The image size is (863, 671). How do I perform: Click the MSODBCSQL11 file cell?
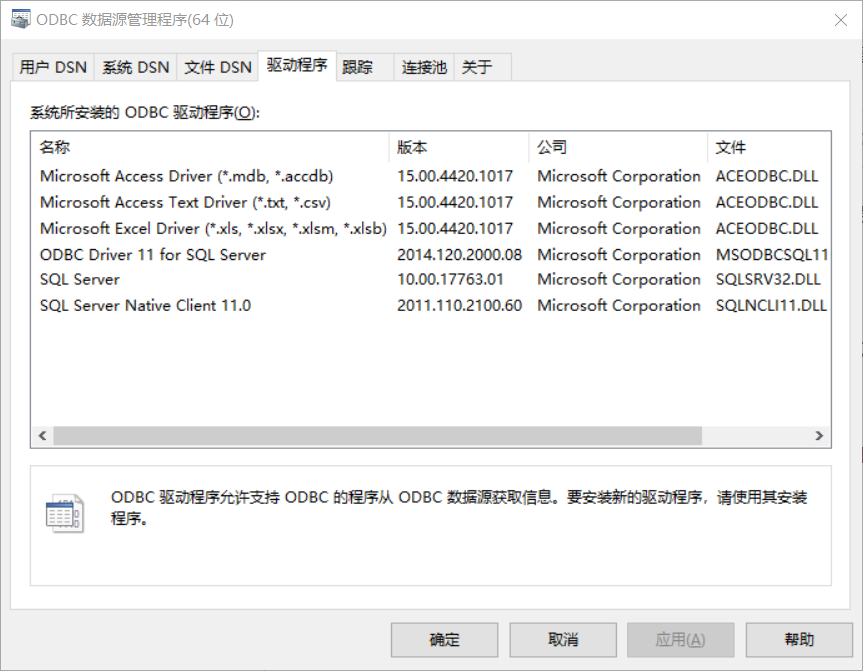point(772,255)
